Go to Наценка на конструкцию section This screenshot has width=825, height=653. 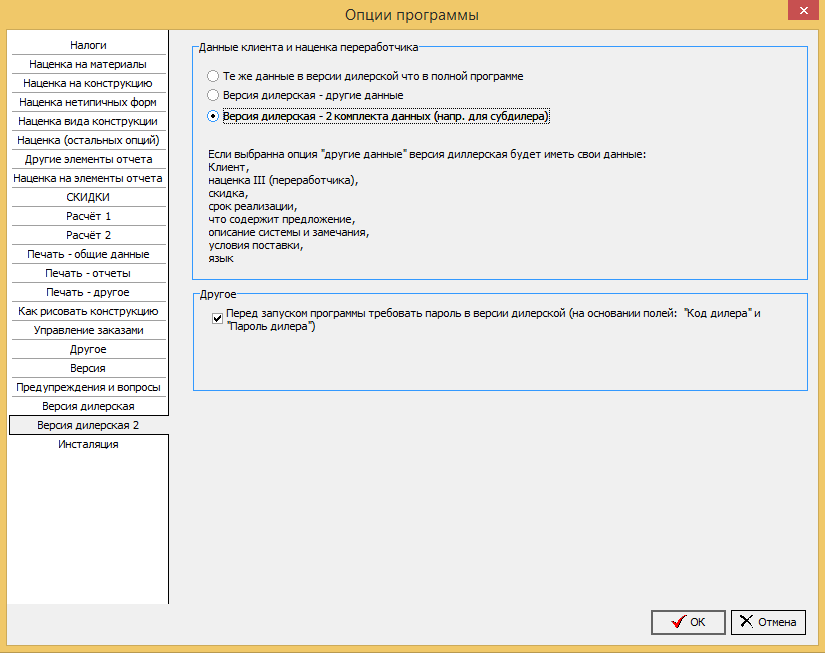[x=88, y=83]
